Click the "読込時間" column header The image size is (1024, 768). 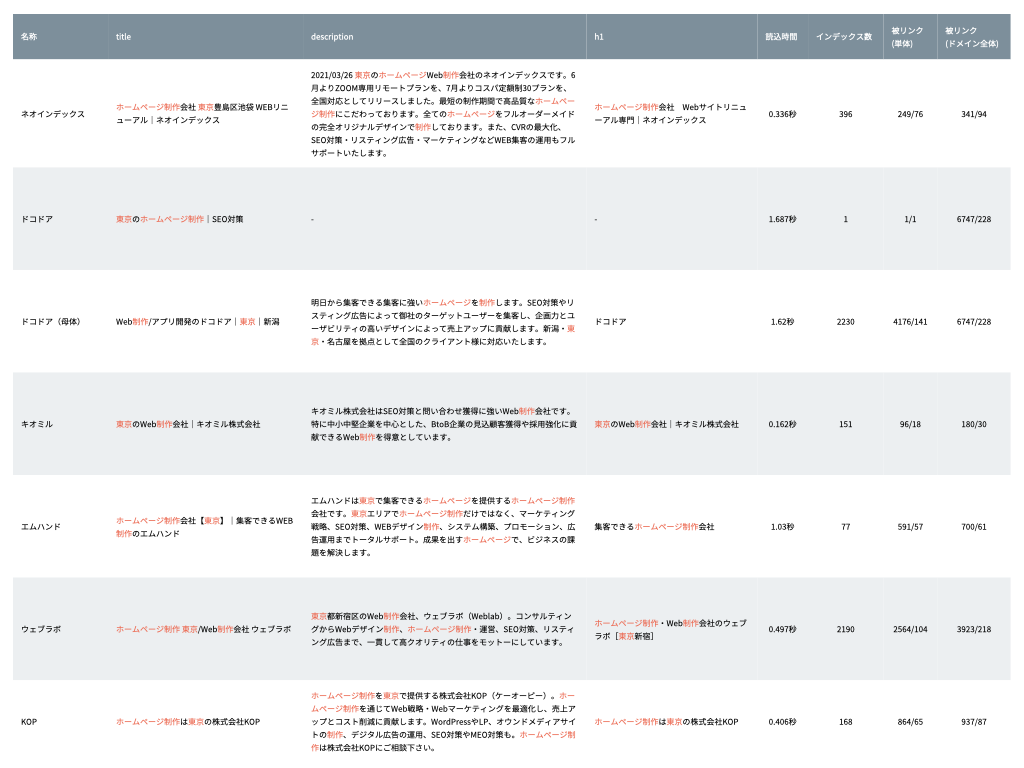pyautogui.click(x=782, y=37)
